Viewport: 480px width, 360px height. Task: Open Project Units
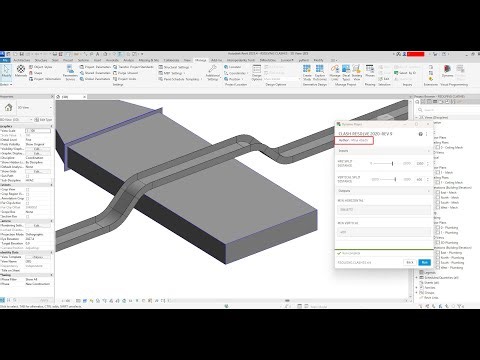124,79
